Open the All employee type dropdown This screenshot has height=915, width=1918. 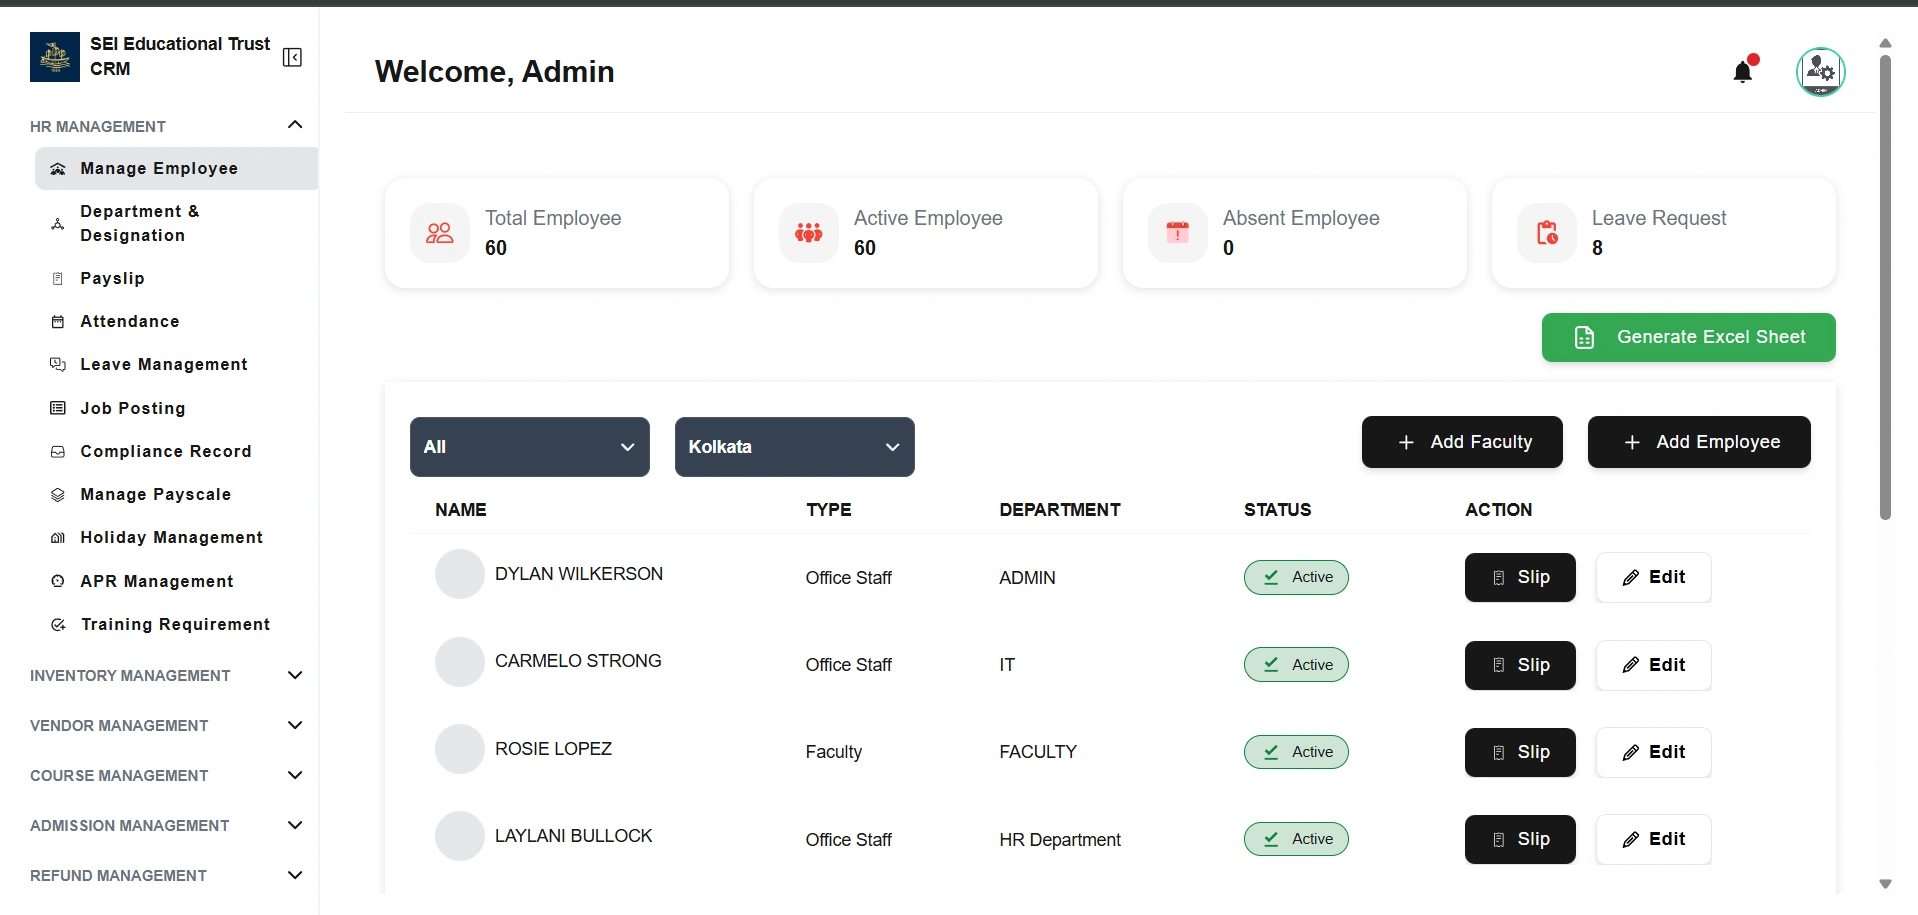529,447
